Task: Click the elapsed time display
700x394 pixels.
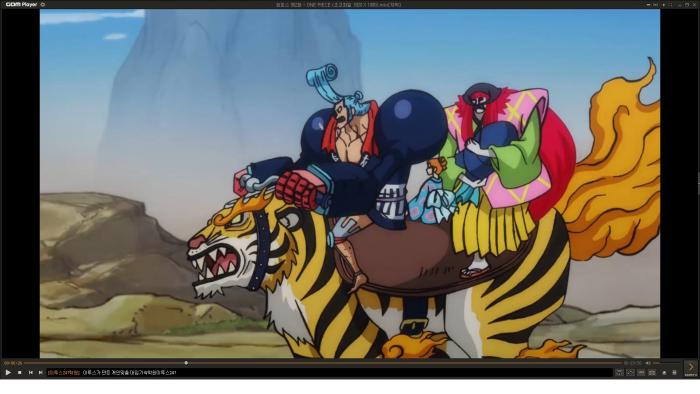Action: click(x=13, y=363)
